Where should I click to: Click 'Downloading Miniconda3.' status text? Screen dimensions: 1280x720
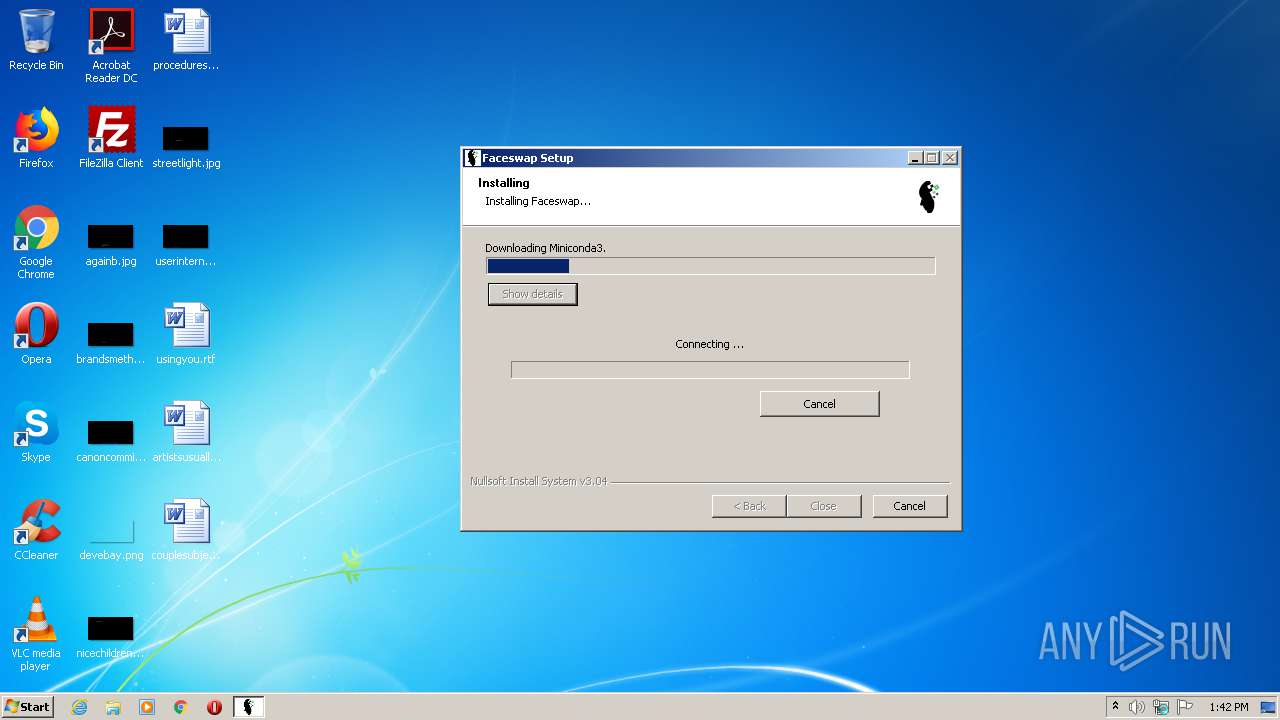tap(545, 248)
